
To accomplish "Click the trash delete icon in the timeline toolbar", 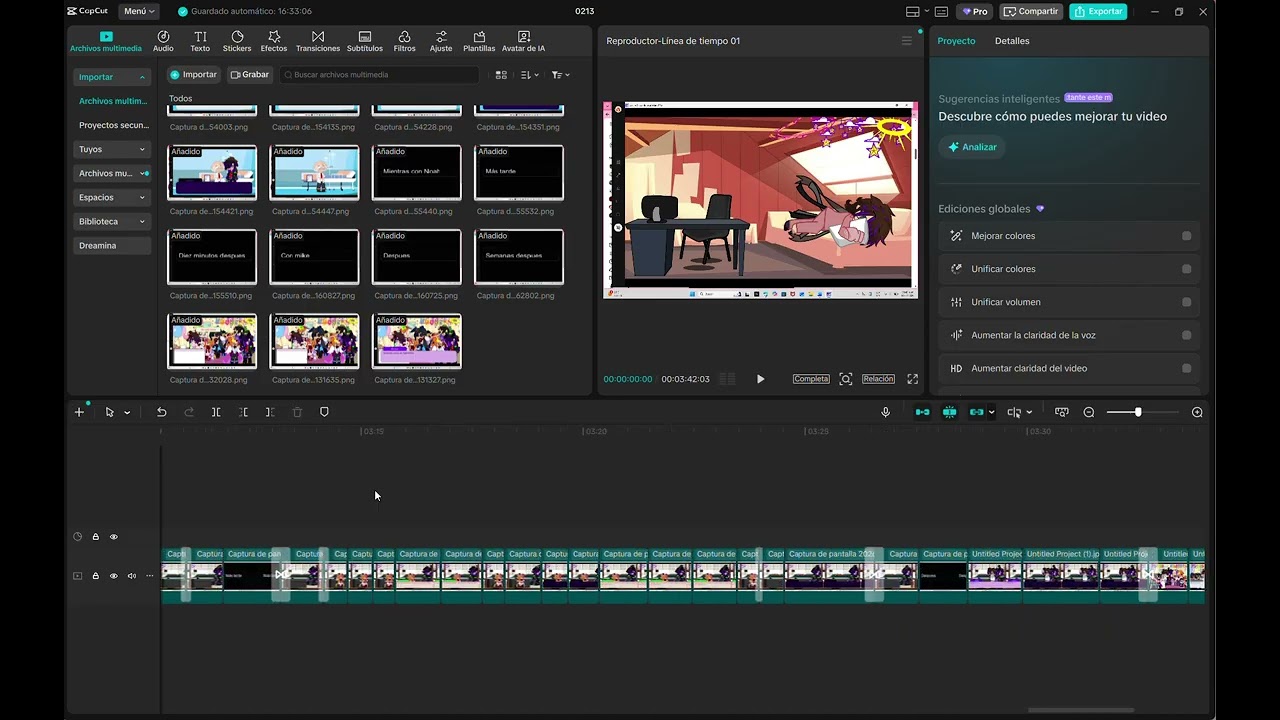I will (x=297, y=412).
